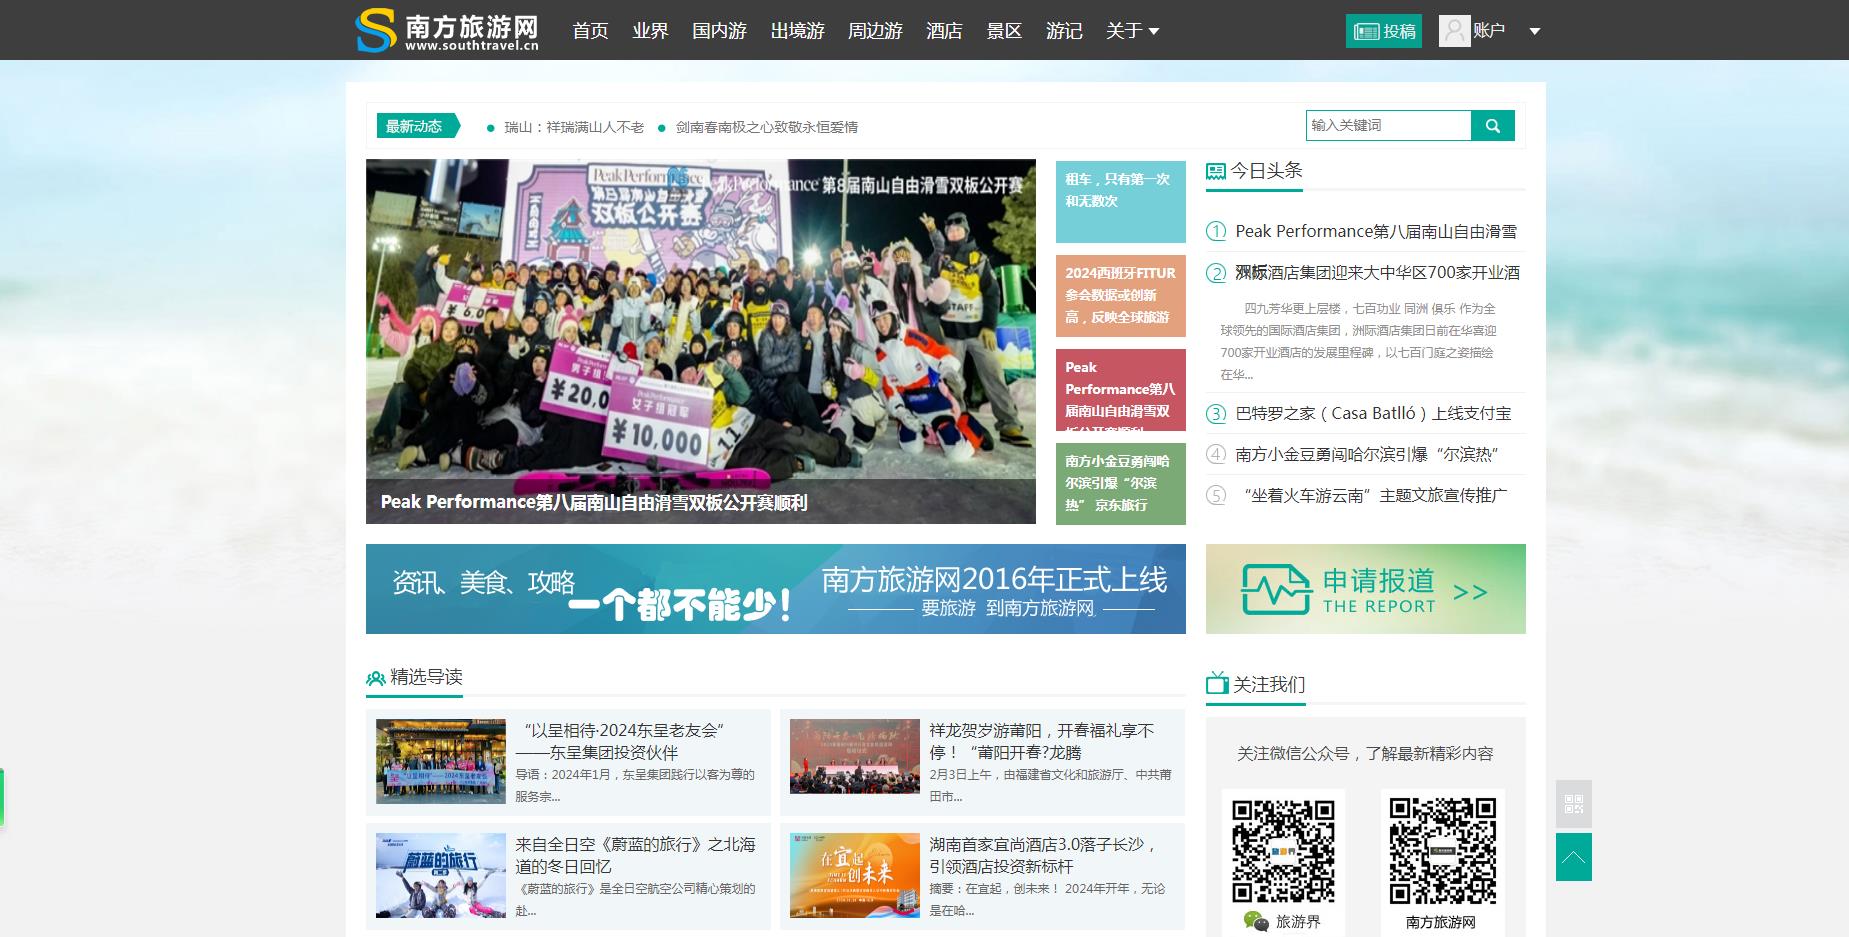The width and height of the screenshot is (1849, 937).
Task: Open headline Peak Performance第八届南山自由滑雪
Action: pyautogui.click(x=1376, y=231)
